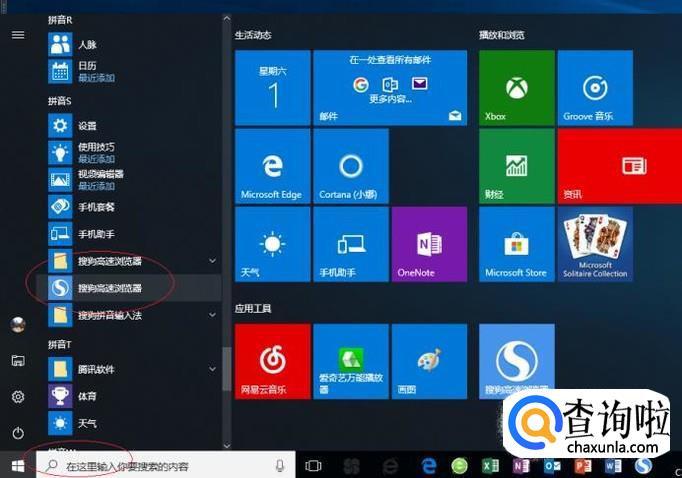Viewport: 682px width, 478px height.
Task: Open the 搜狗高速浏览器 tile
Action: click(516, 361)
